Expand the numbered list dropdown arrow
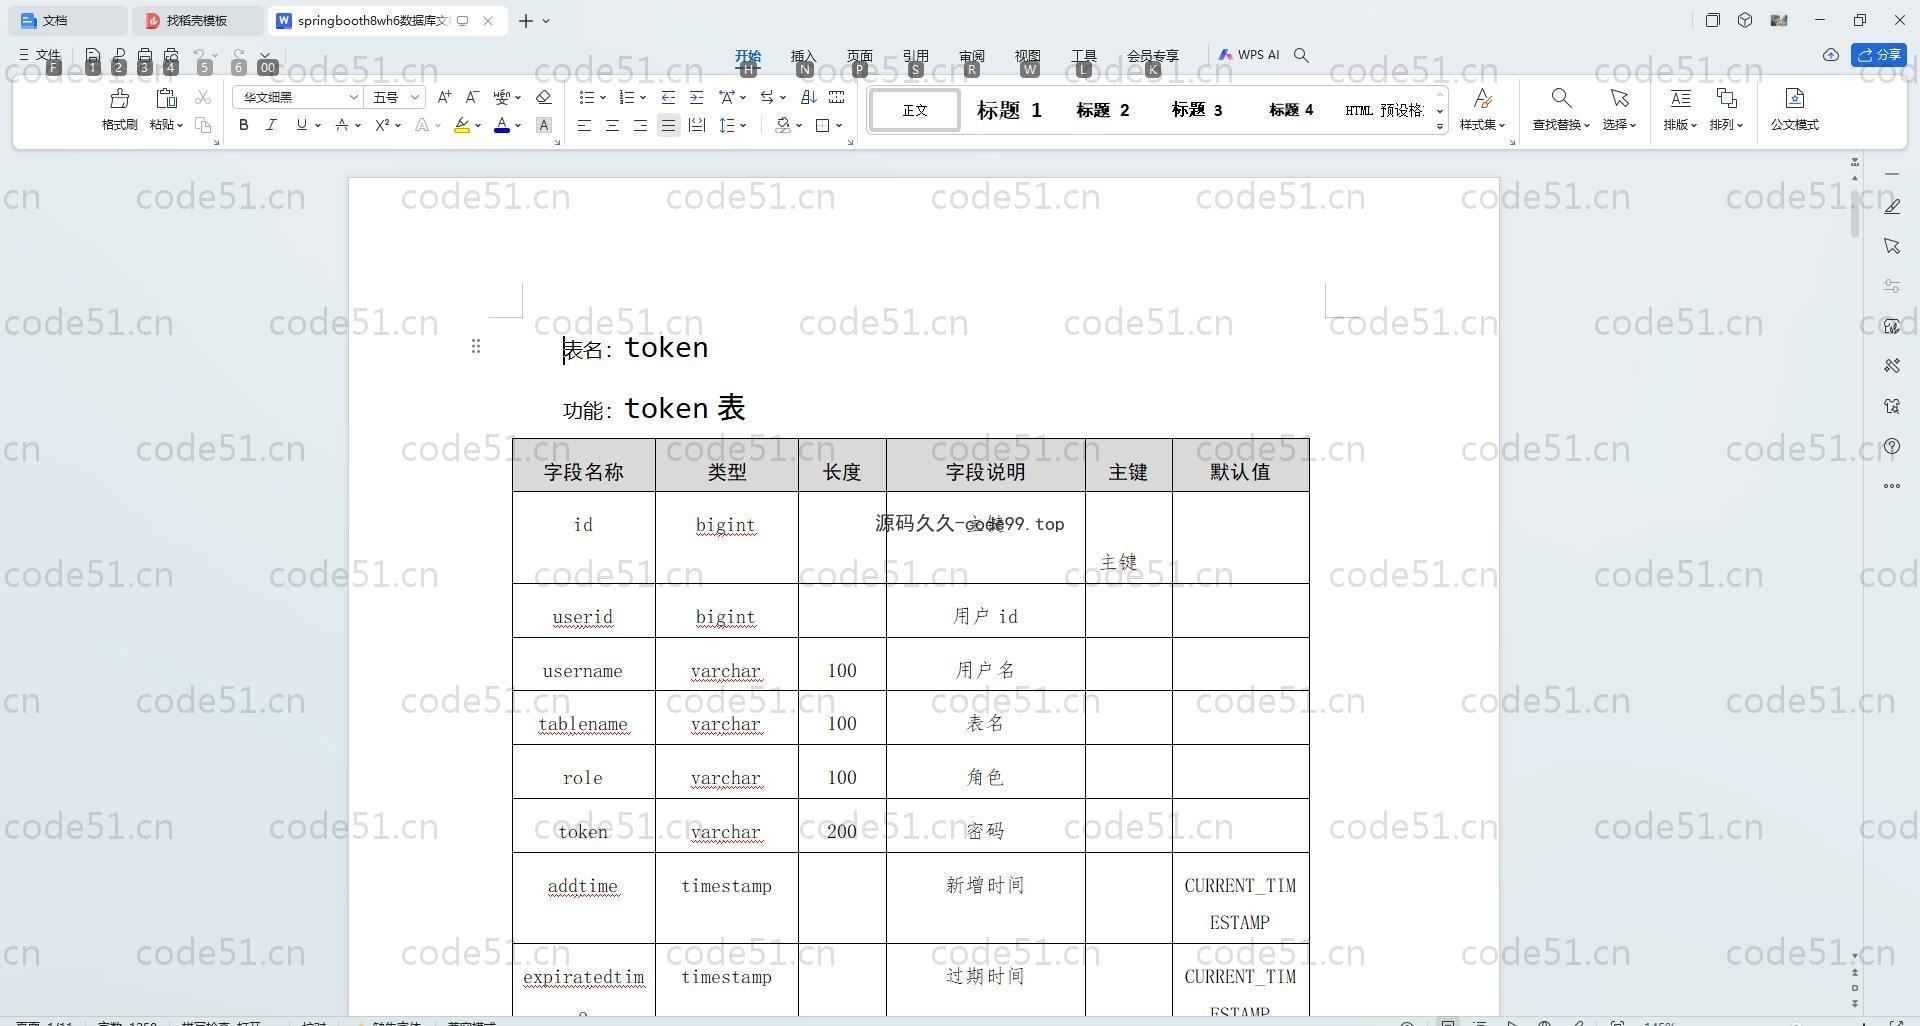The height and width of the screenshot is (1026, 1920). [x=643, y=98]
